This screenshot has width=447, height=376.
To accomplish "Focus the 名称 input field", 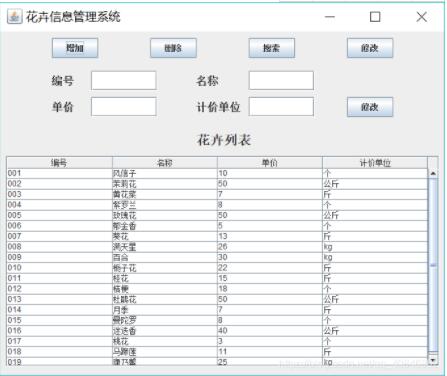I will click(x=281, y=80).
